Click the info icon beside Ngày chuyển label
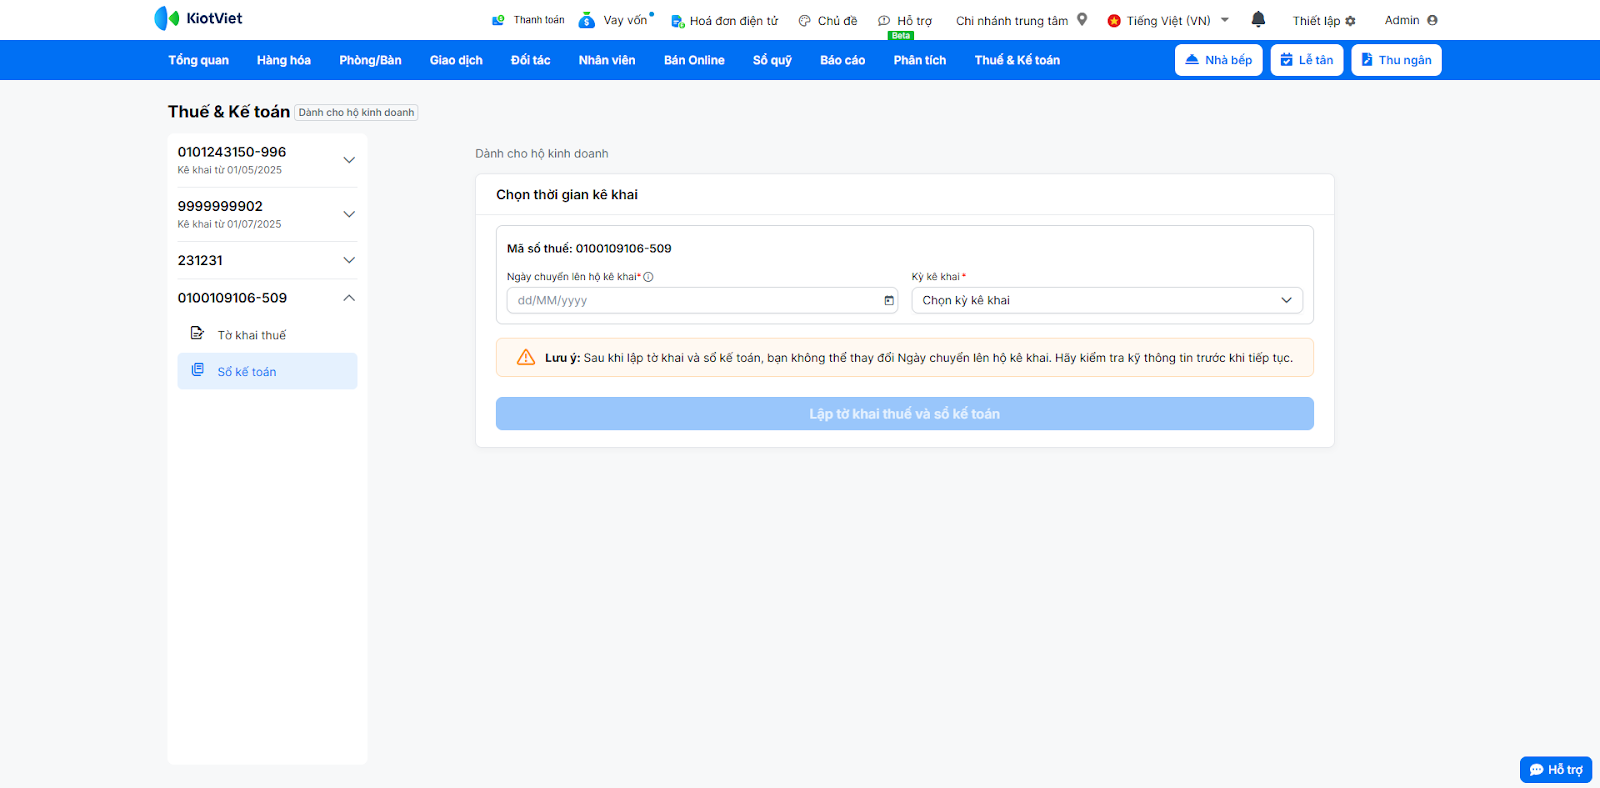Viewport: 1600px width, 788px height. pyautogui.click(x=648, y=277)
